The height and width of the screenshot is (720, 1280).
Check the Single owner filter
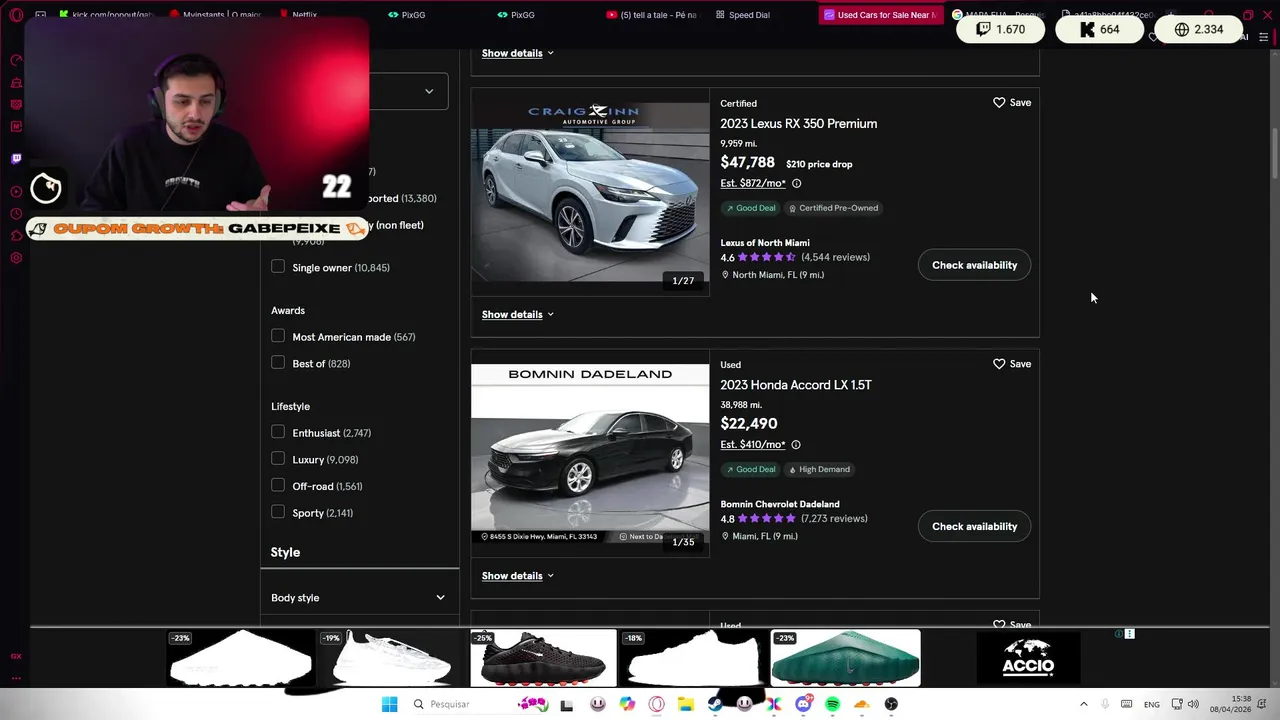click(278, 267)
